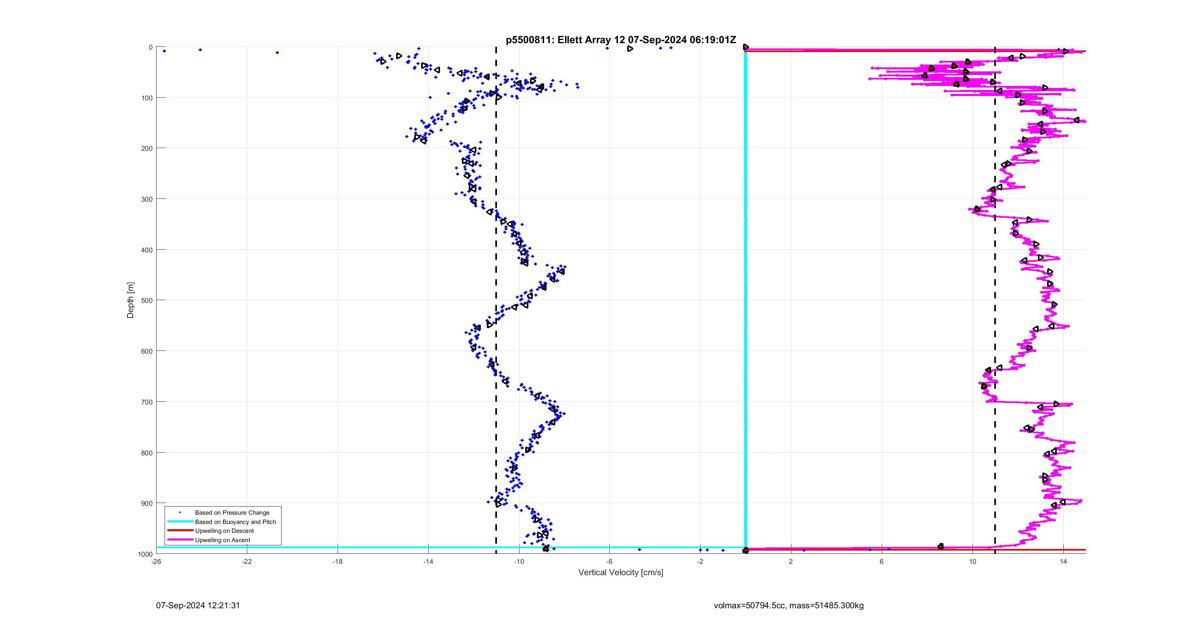Click velocity tick label "2"
The image size is (1200, 622).
(x=791, y=562)
